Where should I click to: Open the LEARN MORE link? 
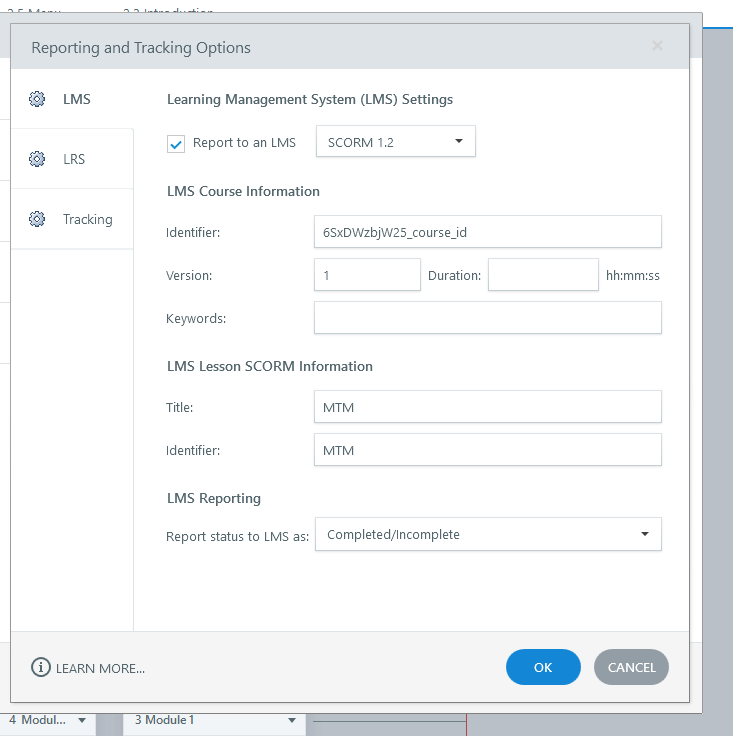coord(100,668)
